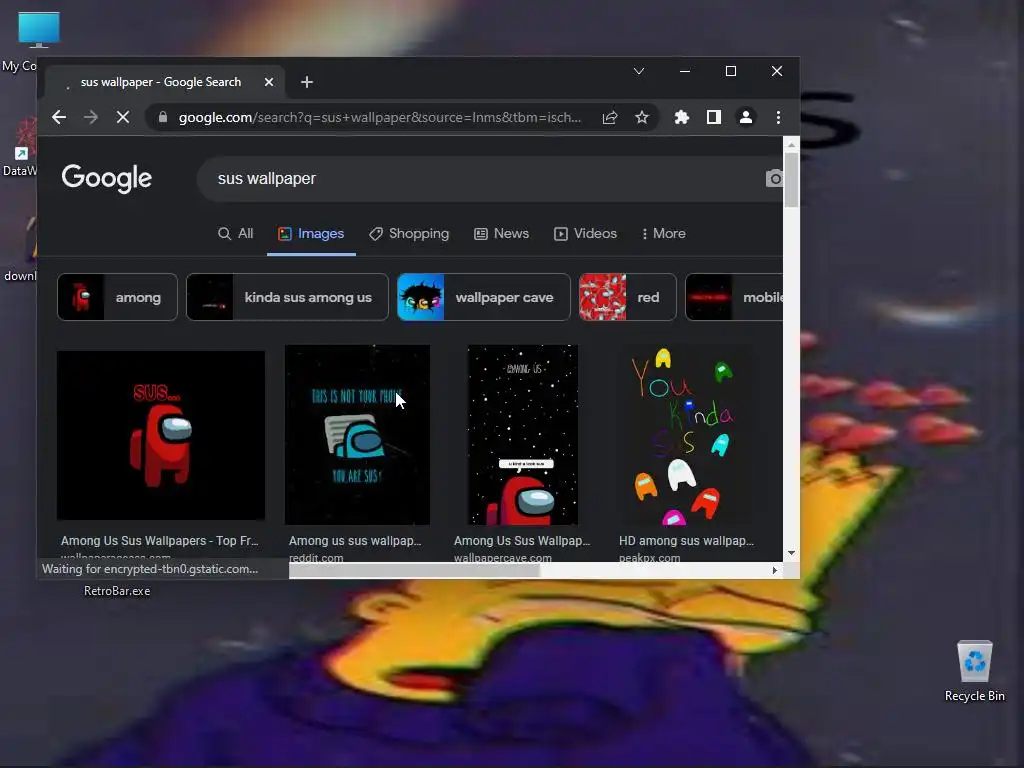The width and height of the screenshot is (1024, 768).
Task: Expand the More search options menu
Action: [664, 234]
